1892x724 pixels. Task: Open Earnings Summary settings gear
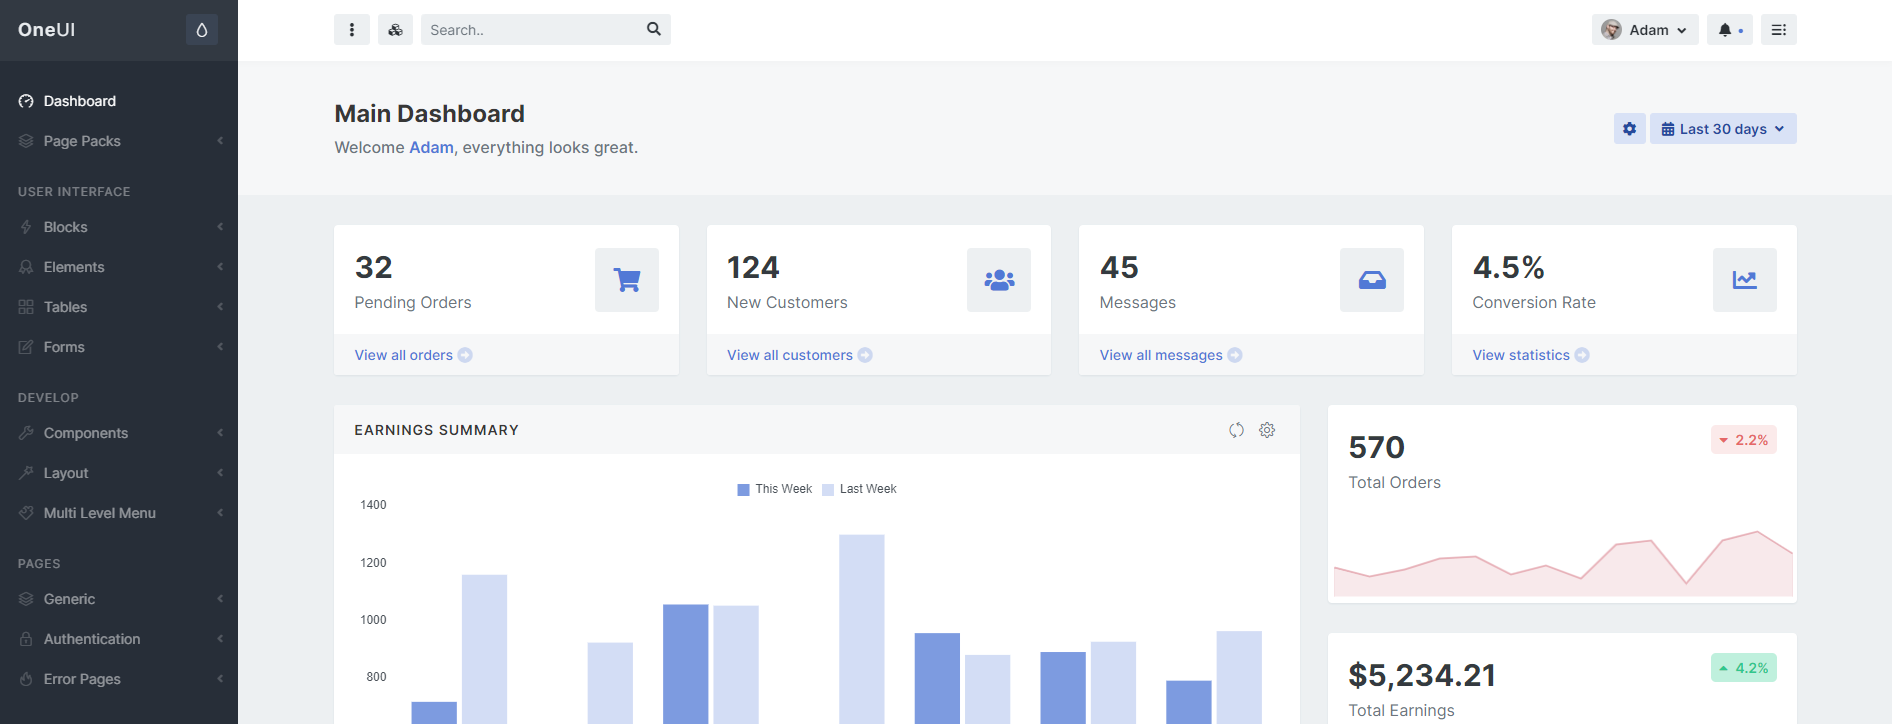point(1267,430)
